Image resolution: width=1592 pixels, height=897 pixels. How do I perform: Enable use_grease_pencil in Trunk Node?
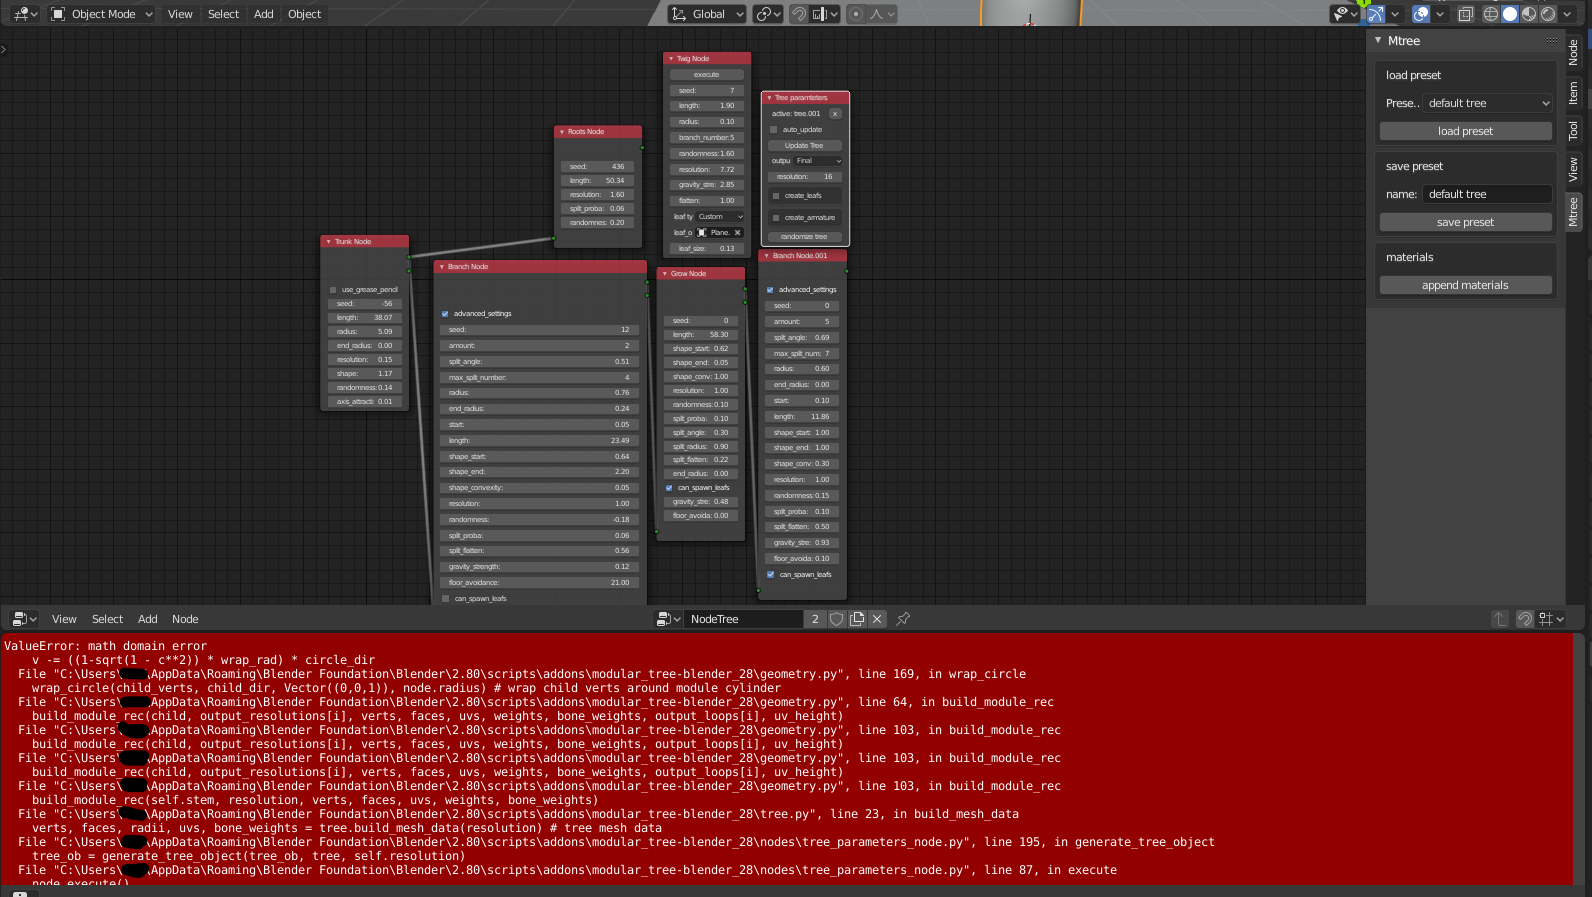click(x=333, y=290)
